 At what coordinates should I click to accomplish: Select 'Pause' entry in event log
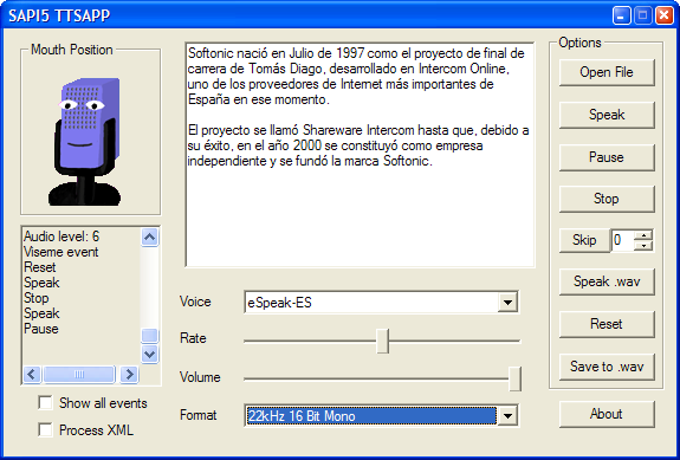click(41, 329)
